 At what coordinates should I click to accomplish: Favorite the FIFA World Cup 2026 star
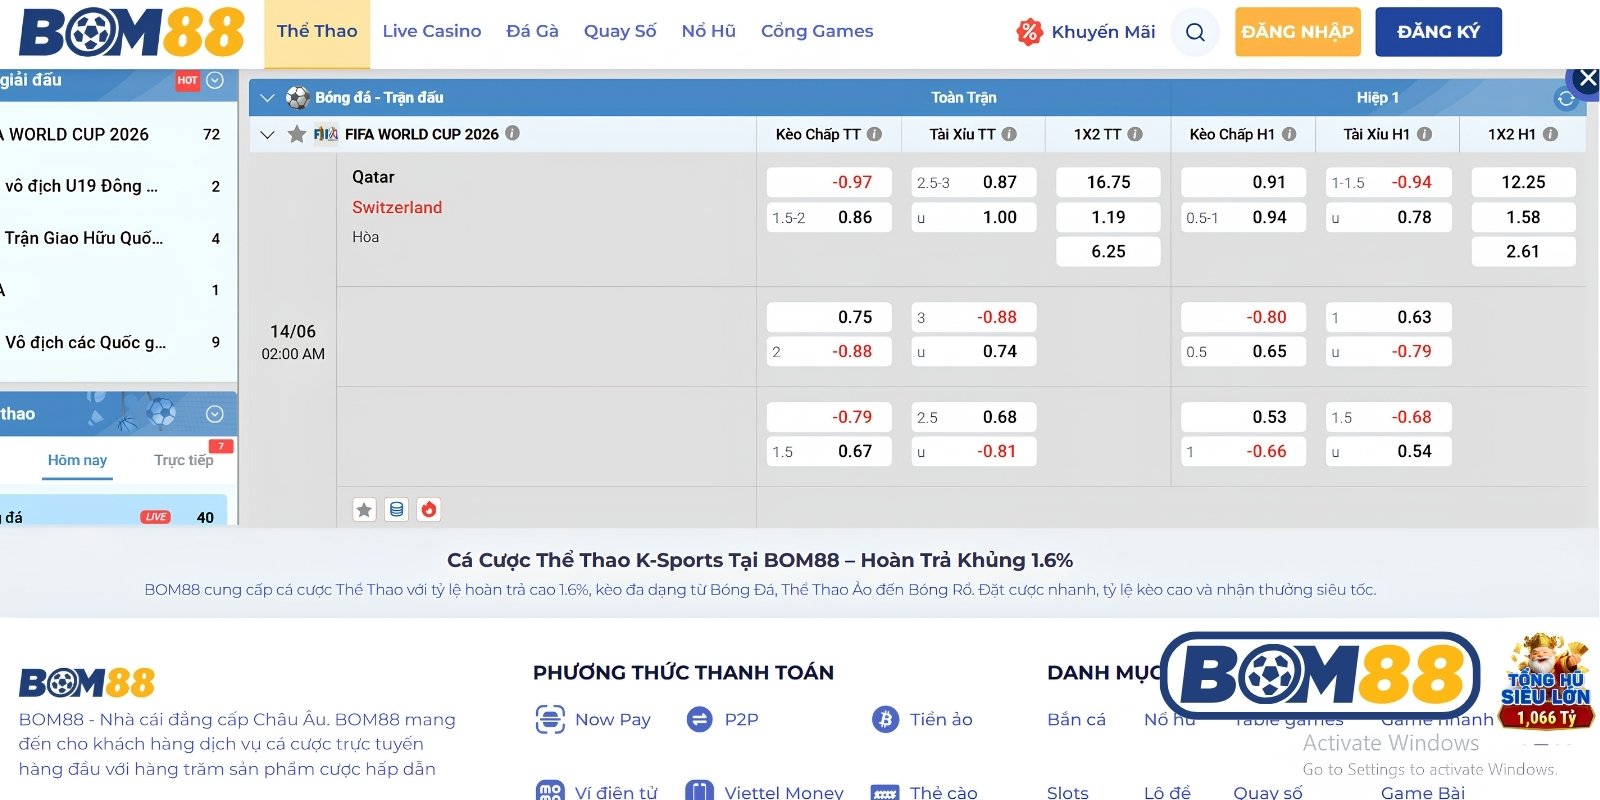click(x=296, y=134)
